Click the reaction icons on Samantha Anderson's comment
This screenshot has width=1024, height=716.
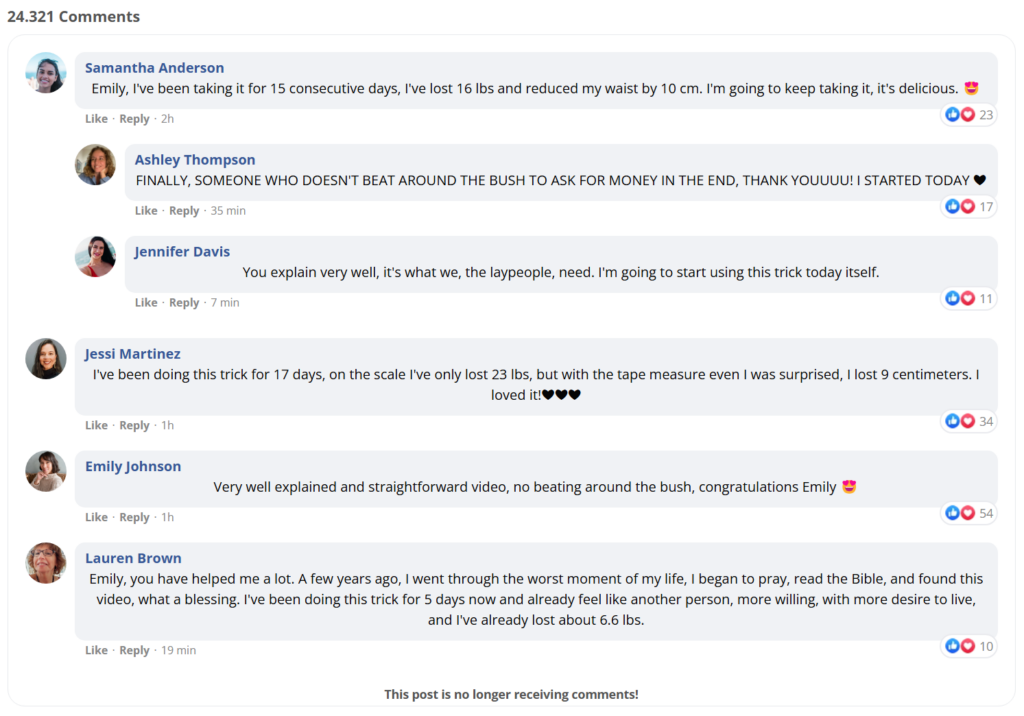click(x=969, y=115)
